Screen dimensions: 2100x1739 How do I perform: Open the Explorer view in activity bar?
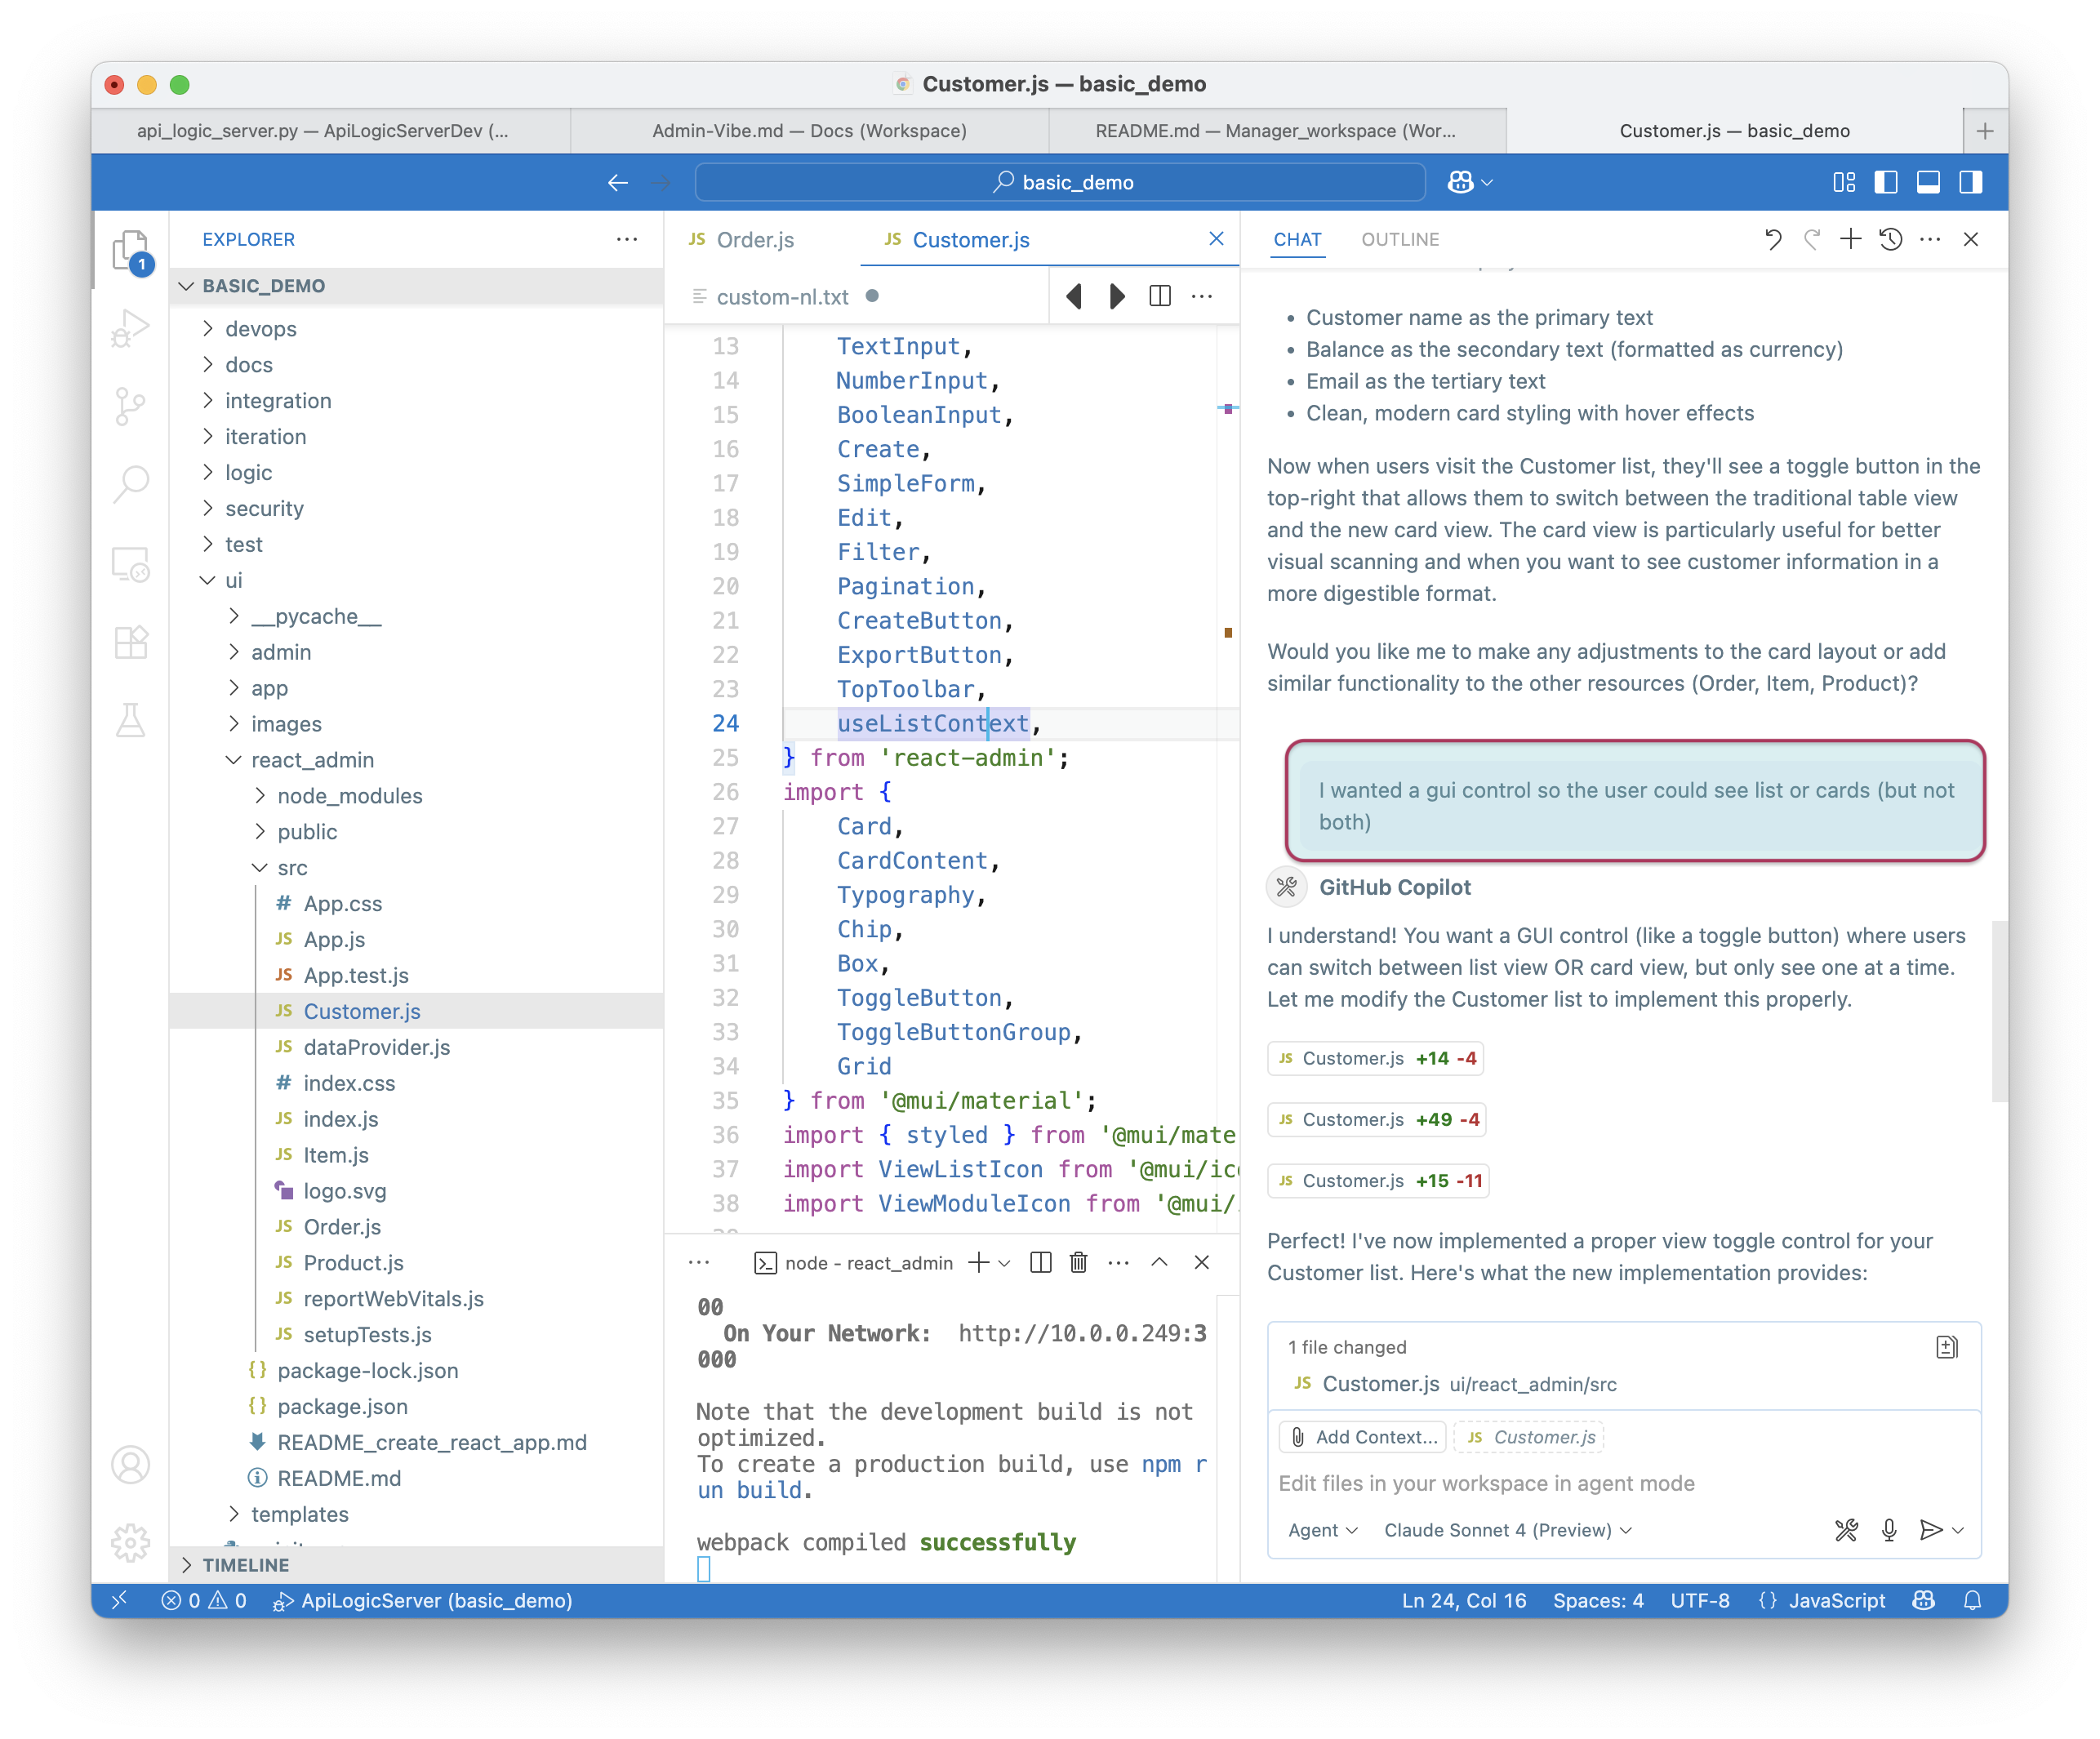point(130,251)
